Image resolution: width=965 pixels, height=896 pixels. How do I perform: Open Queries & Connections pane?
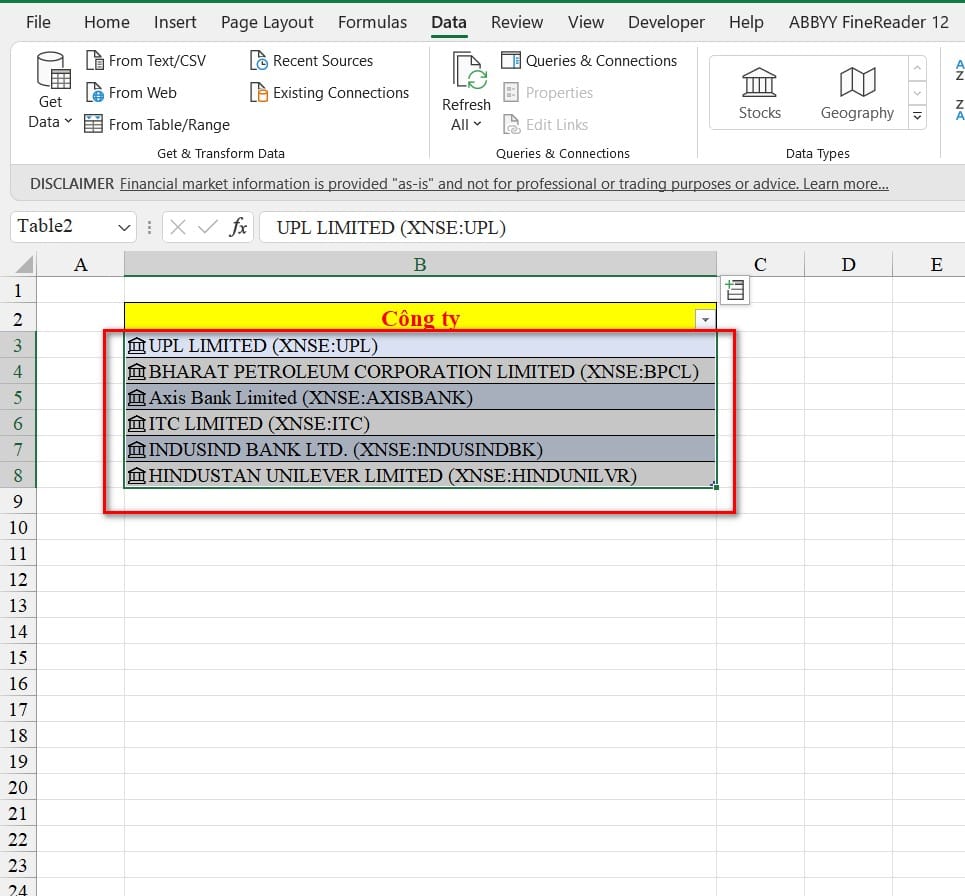coord(589,60)
